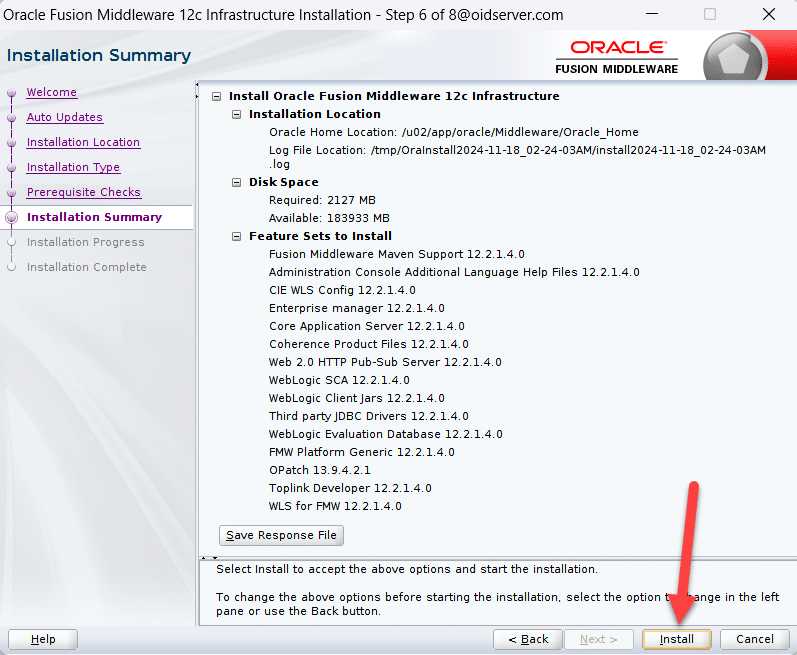Collapse the Install Oracle Fusion Middleware 12c Infrastructure node
This screenshot has width=797, height=655.
click(x=216, y=97)
